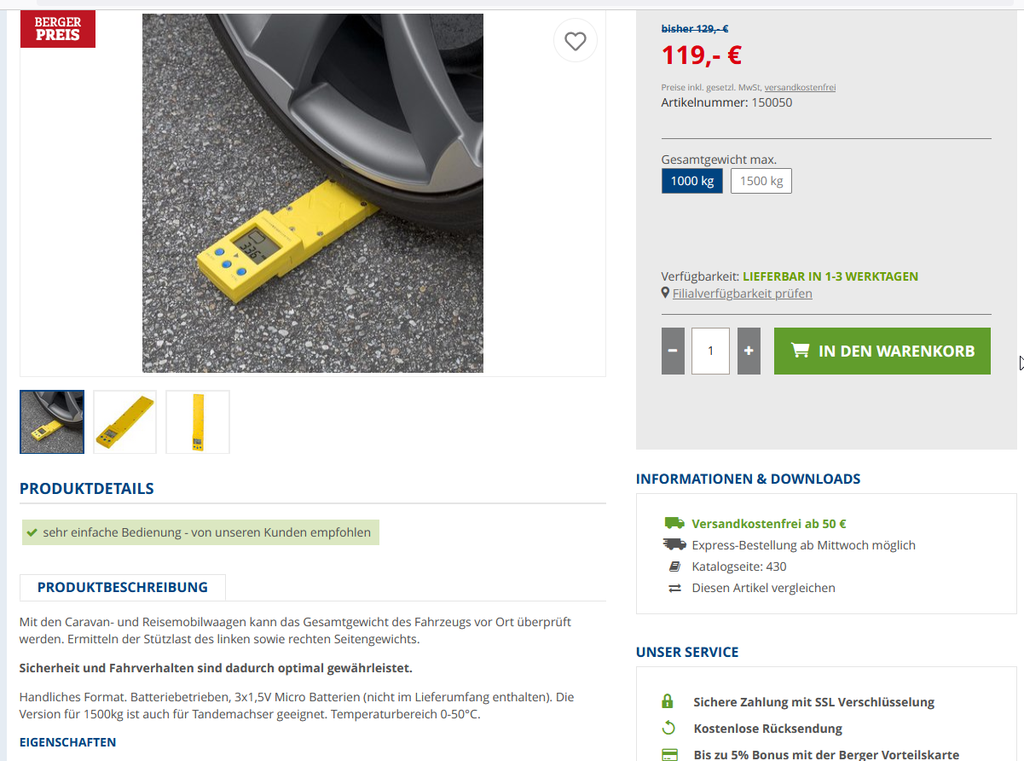Click the map pin icon for store availability
This screenshot has height=761, width=1024.
click(x=665, y=293)
